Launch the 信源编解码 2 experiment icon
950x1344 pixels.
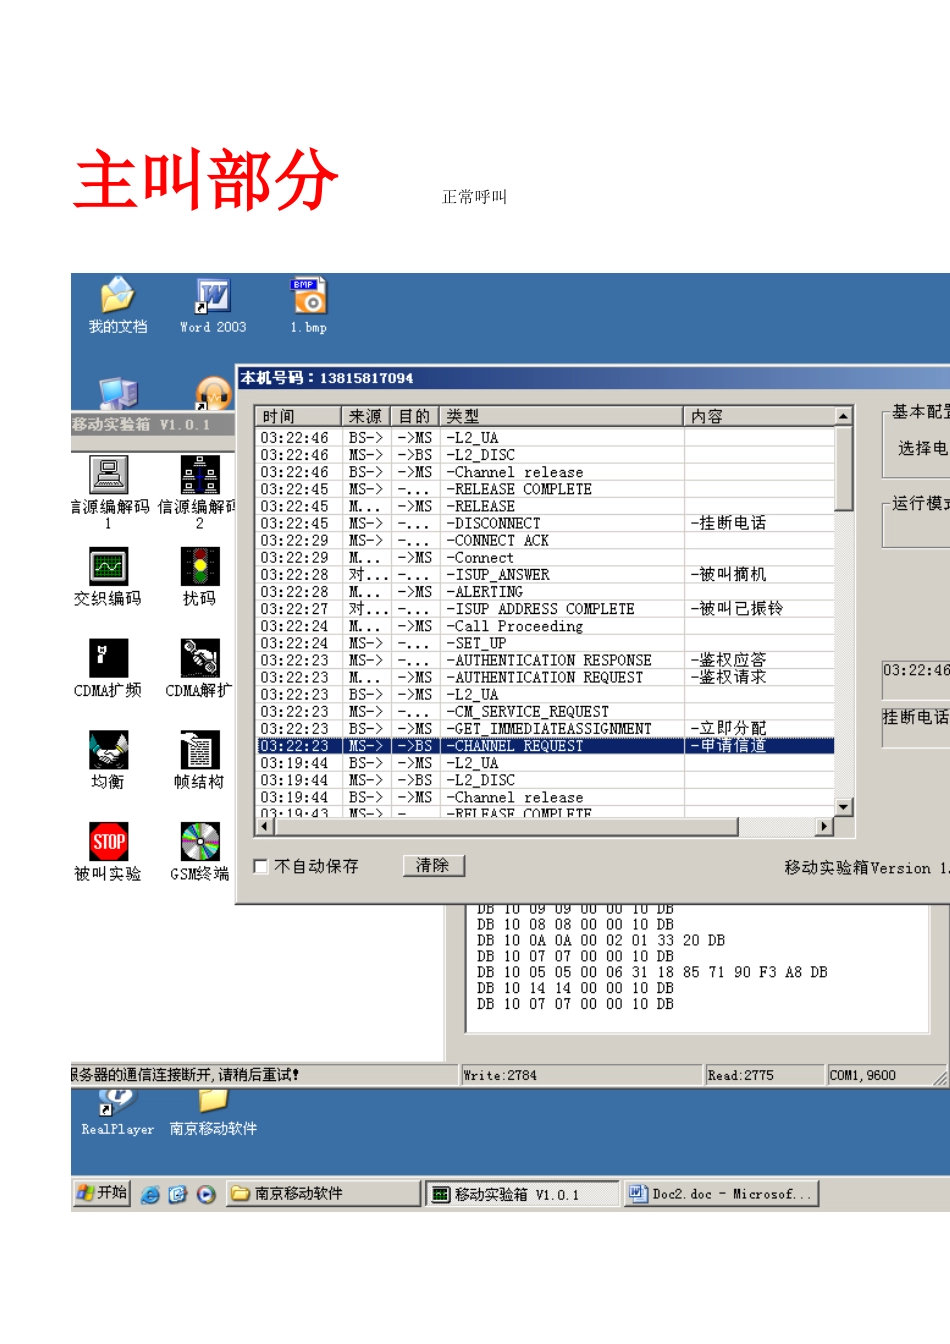tap(199, 491)
